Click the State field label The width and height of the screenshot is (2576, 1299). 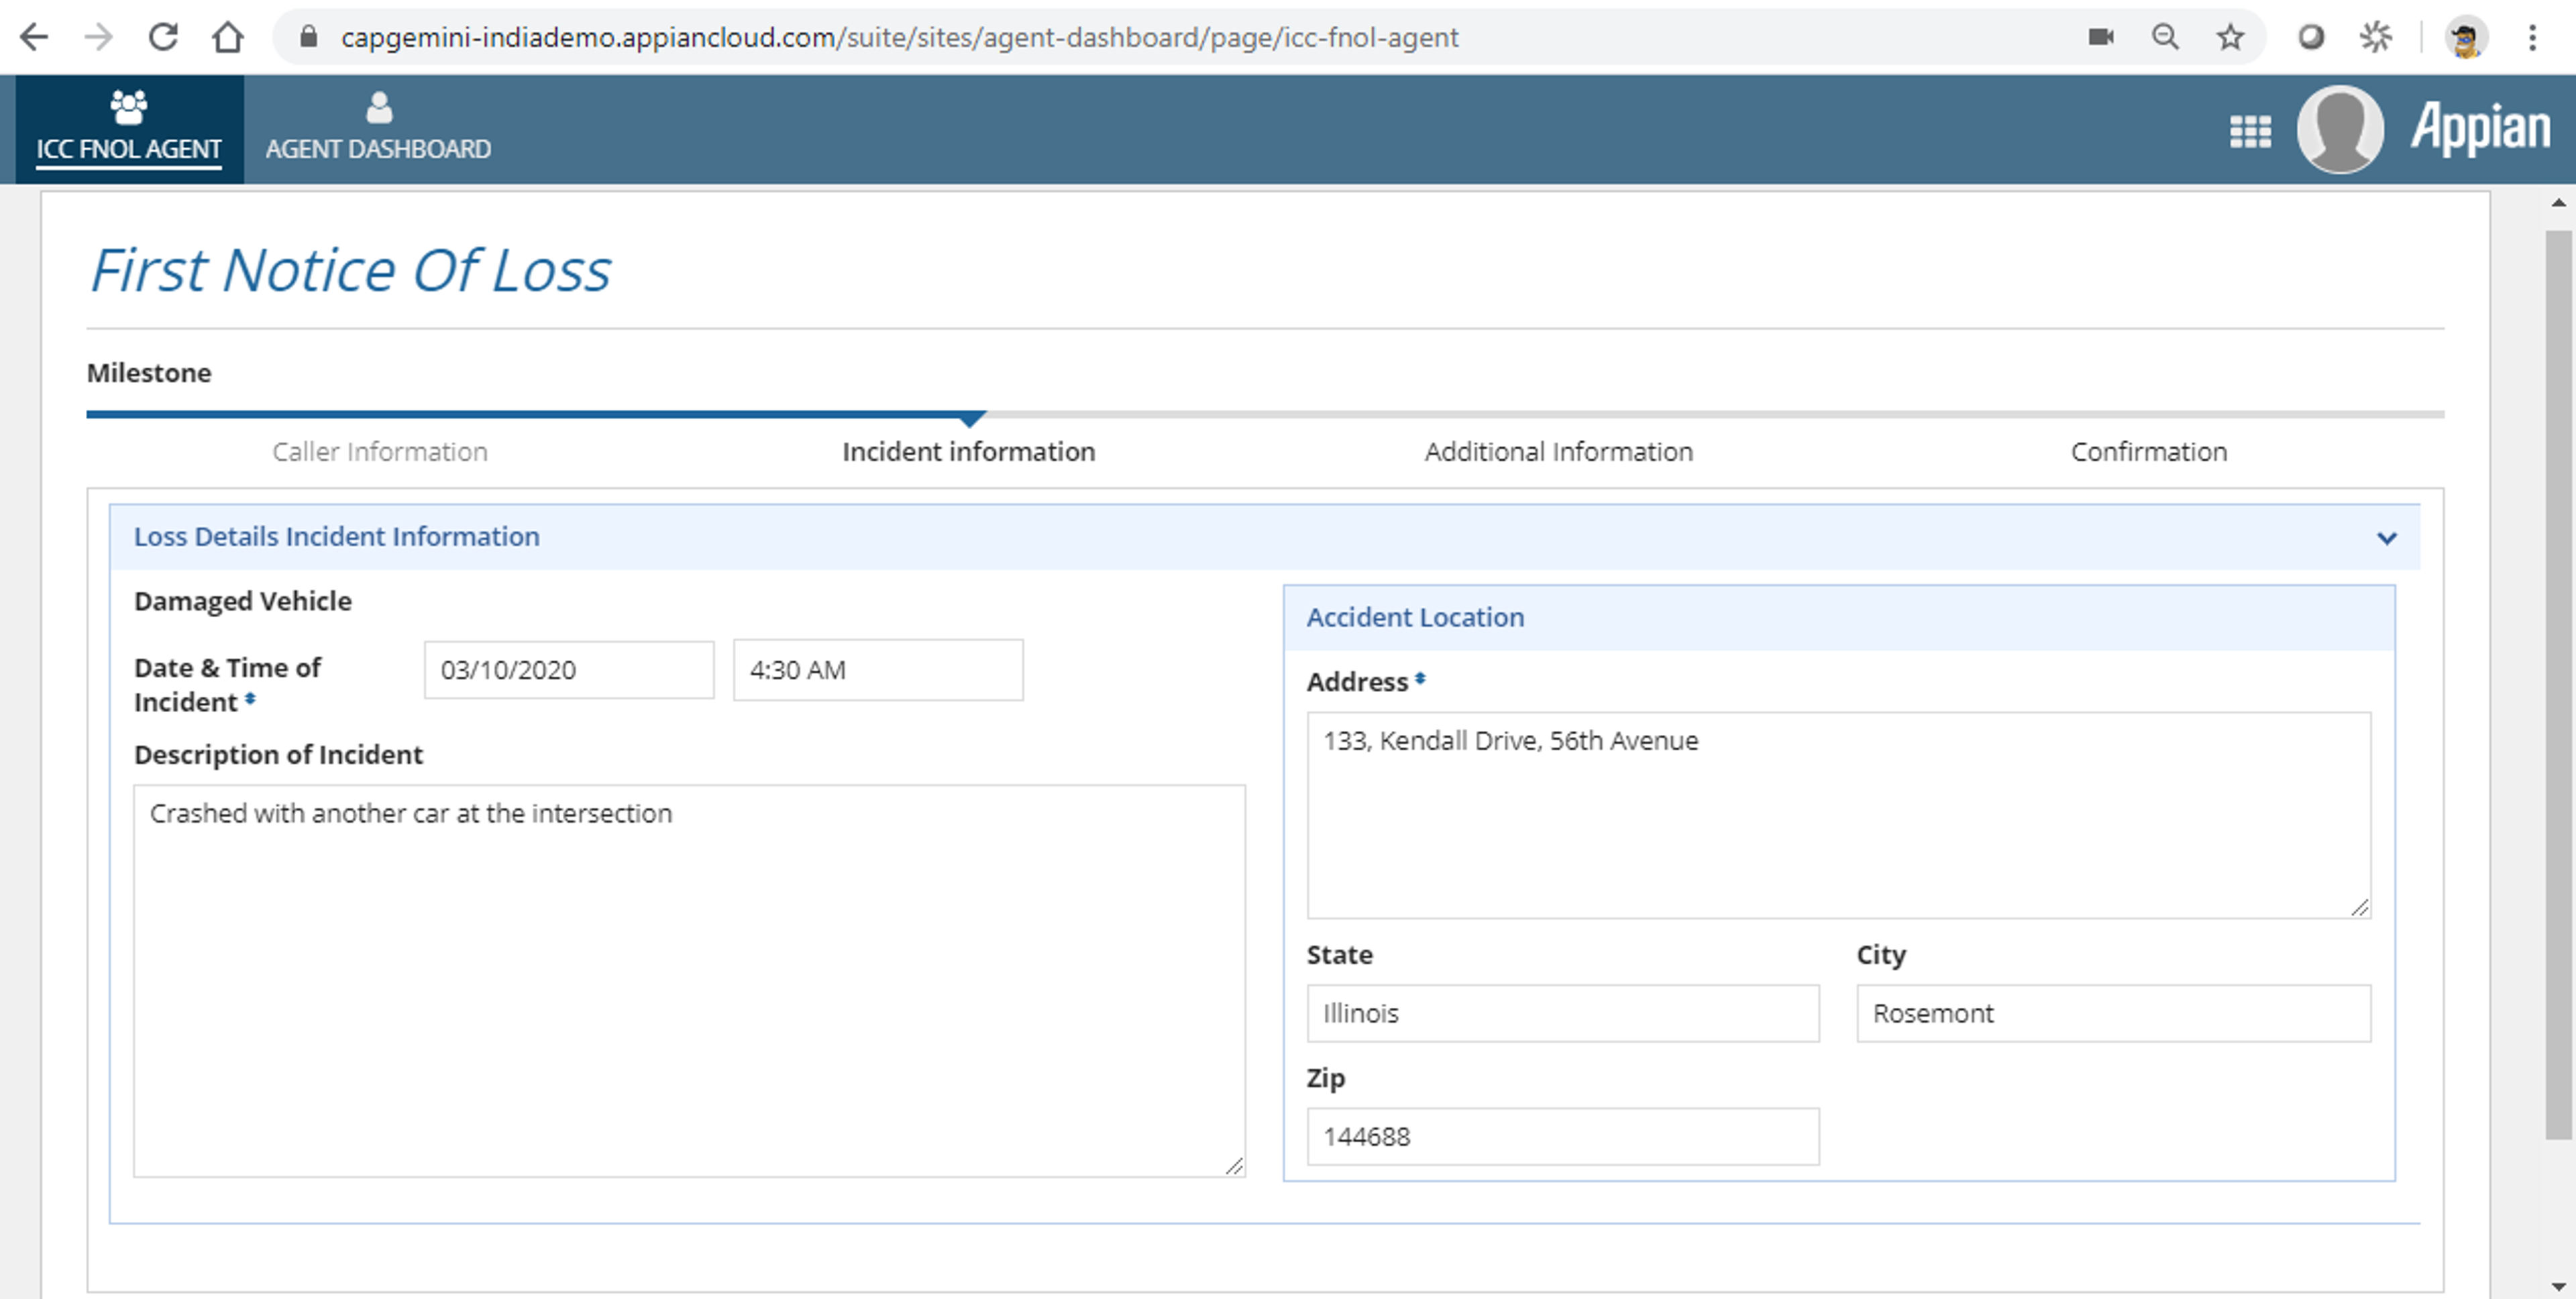tap(1339, 955)
